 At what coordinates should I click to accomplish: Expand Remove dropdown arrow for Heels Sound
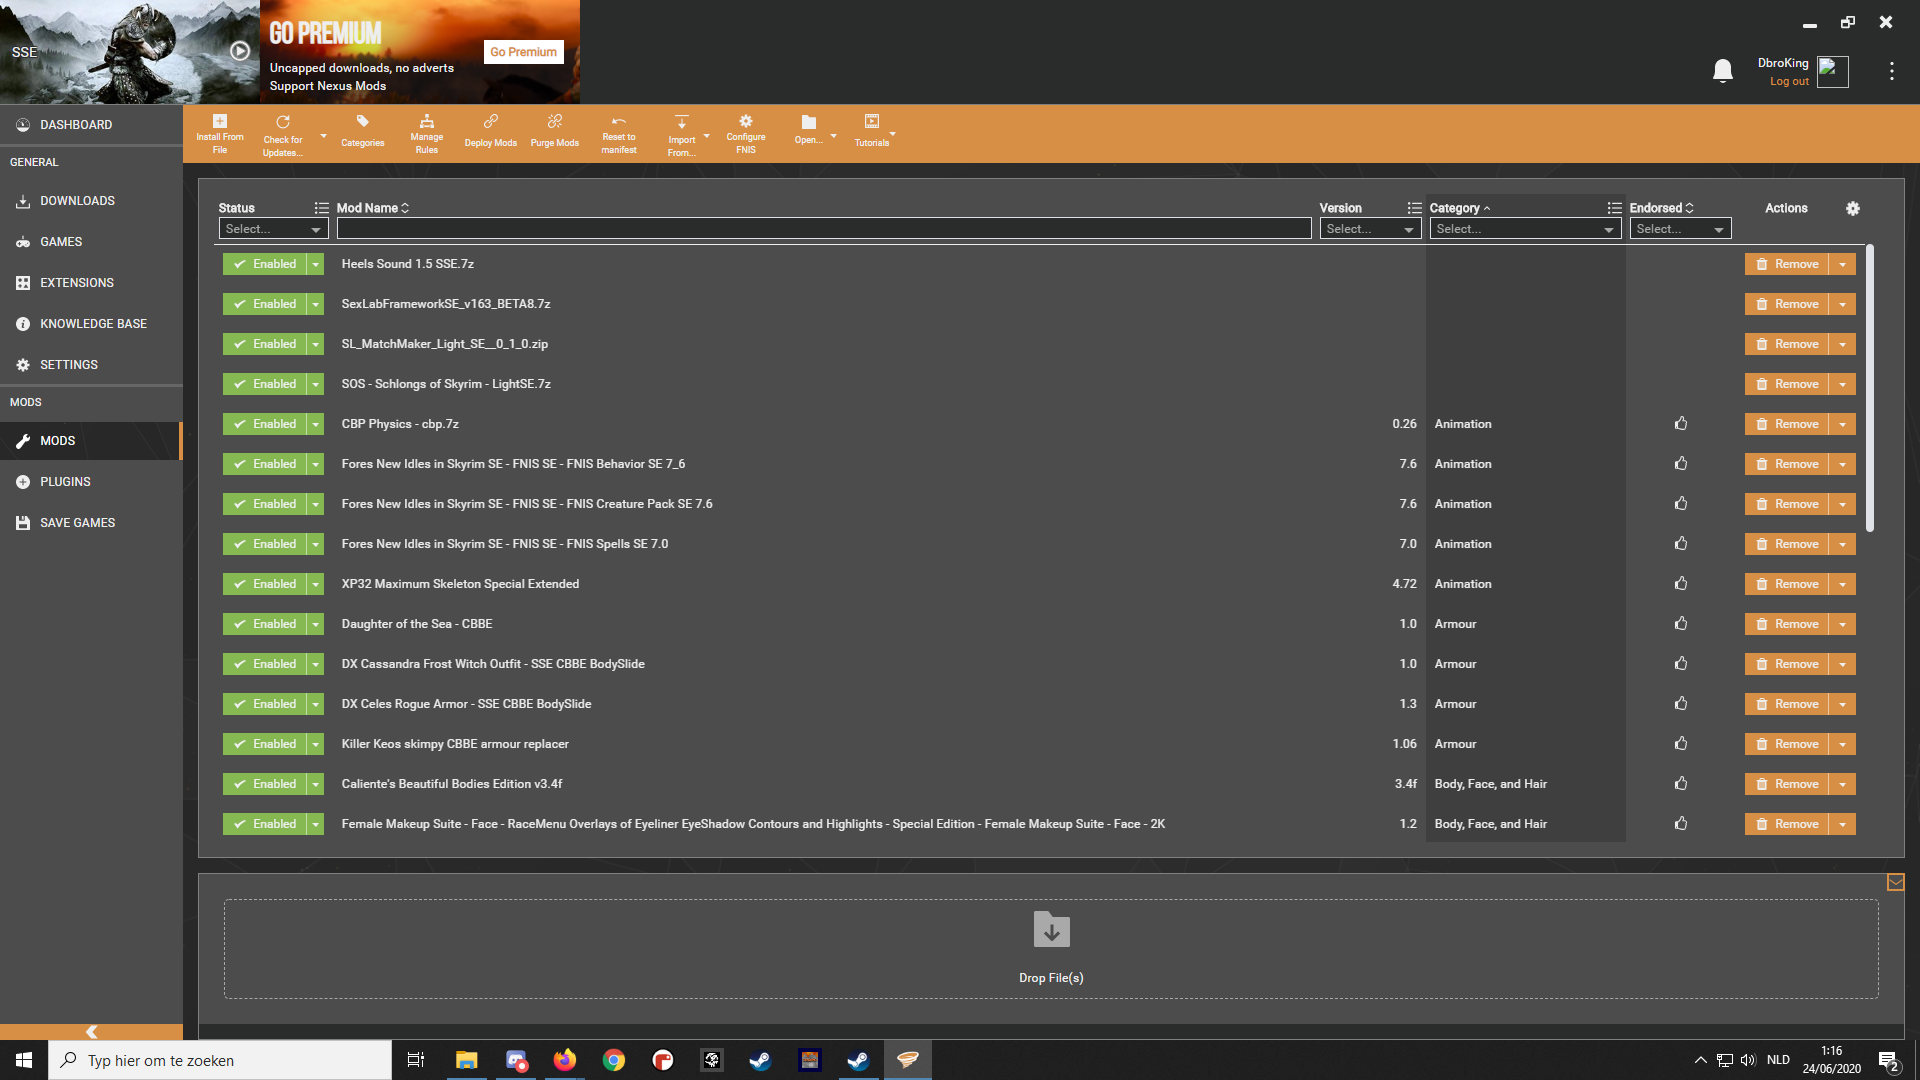coord(1842,264)
